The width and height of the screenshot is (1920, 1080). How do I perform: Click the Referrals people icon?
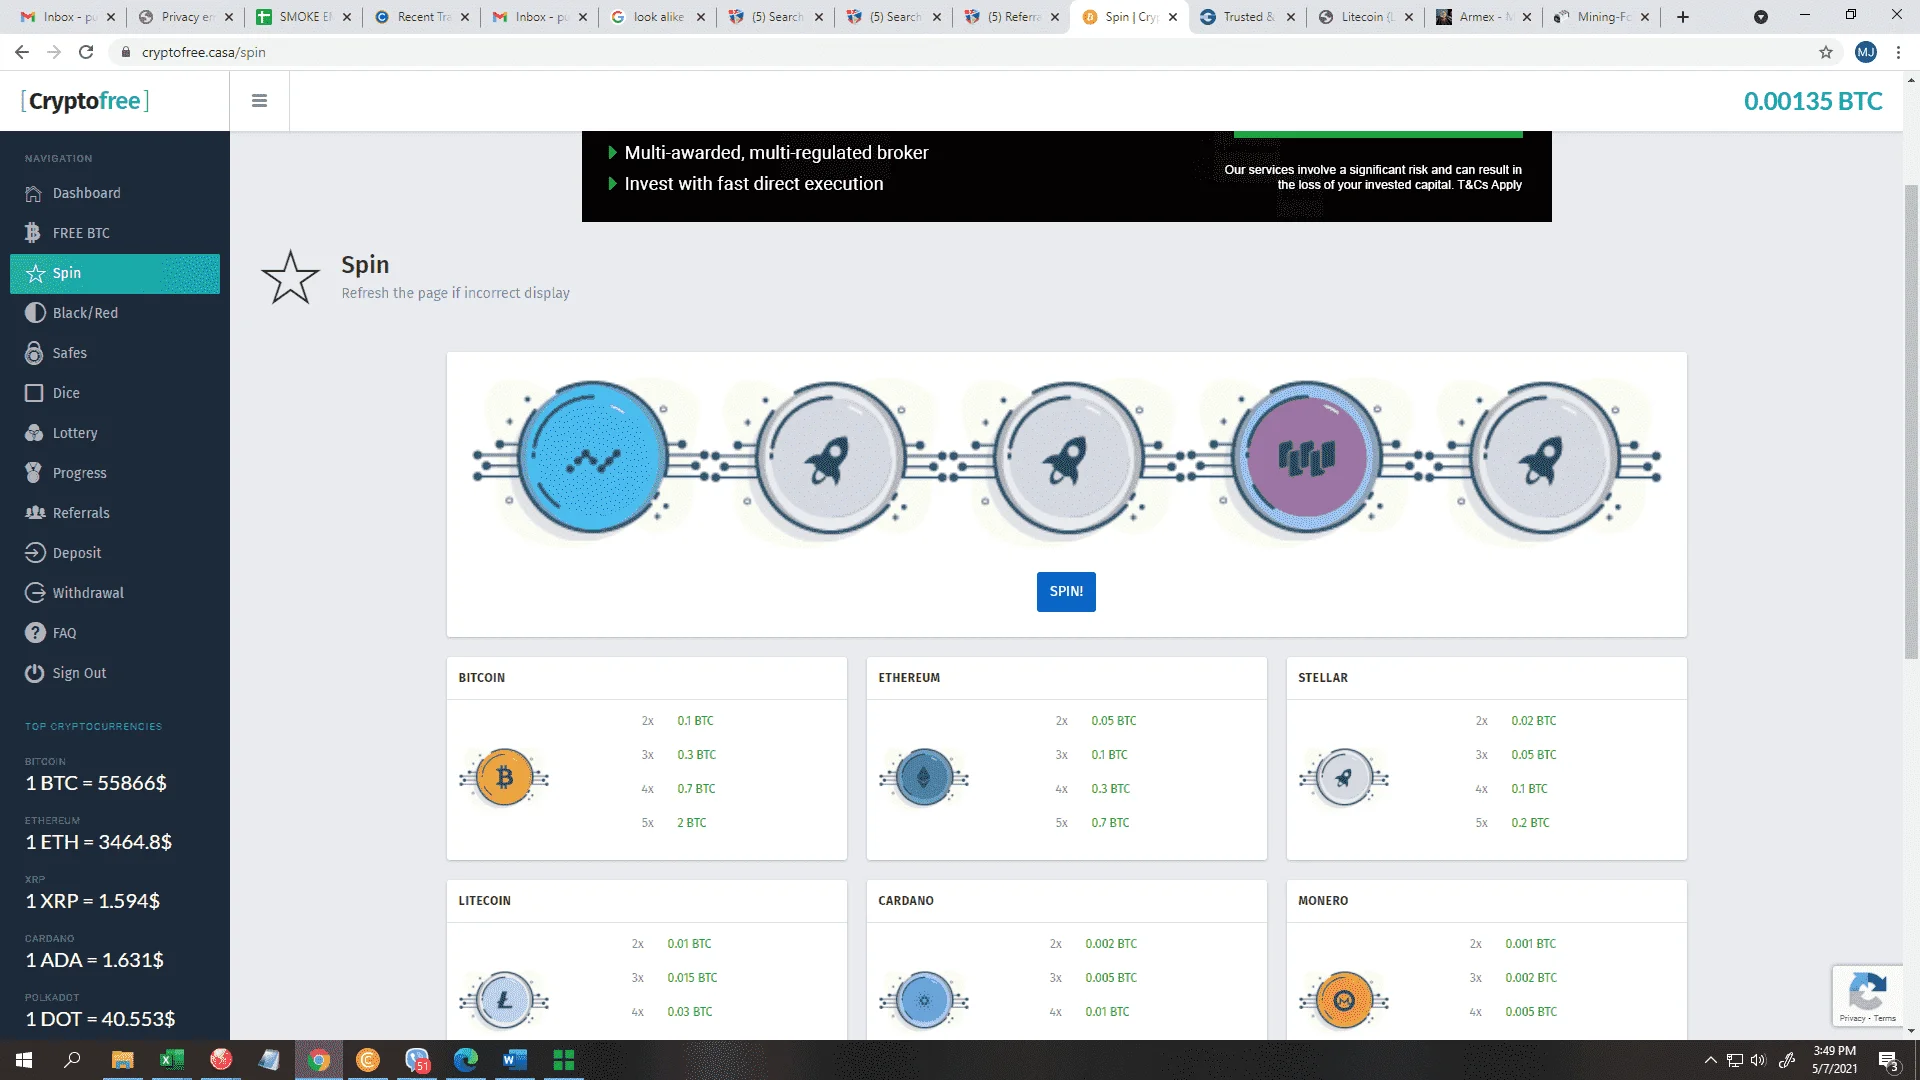(x=35, y=513)
